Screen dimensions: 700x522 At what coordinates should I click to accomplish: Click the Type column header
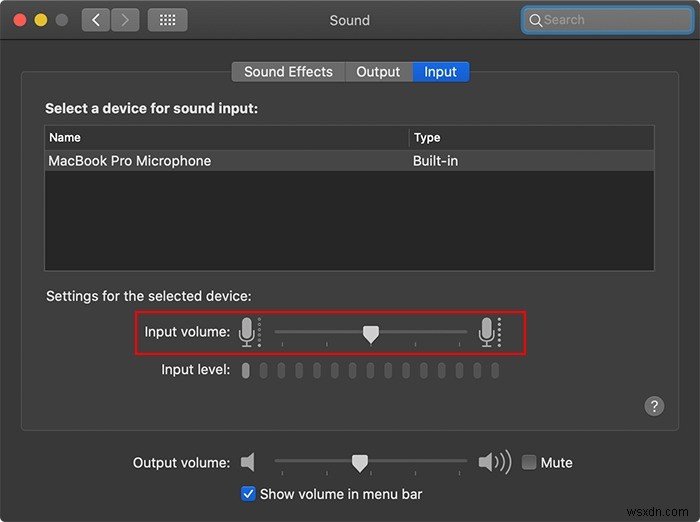click(531, 137)
